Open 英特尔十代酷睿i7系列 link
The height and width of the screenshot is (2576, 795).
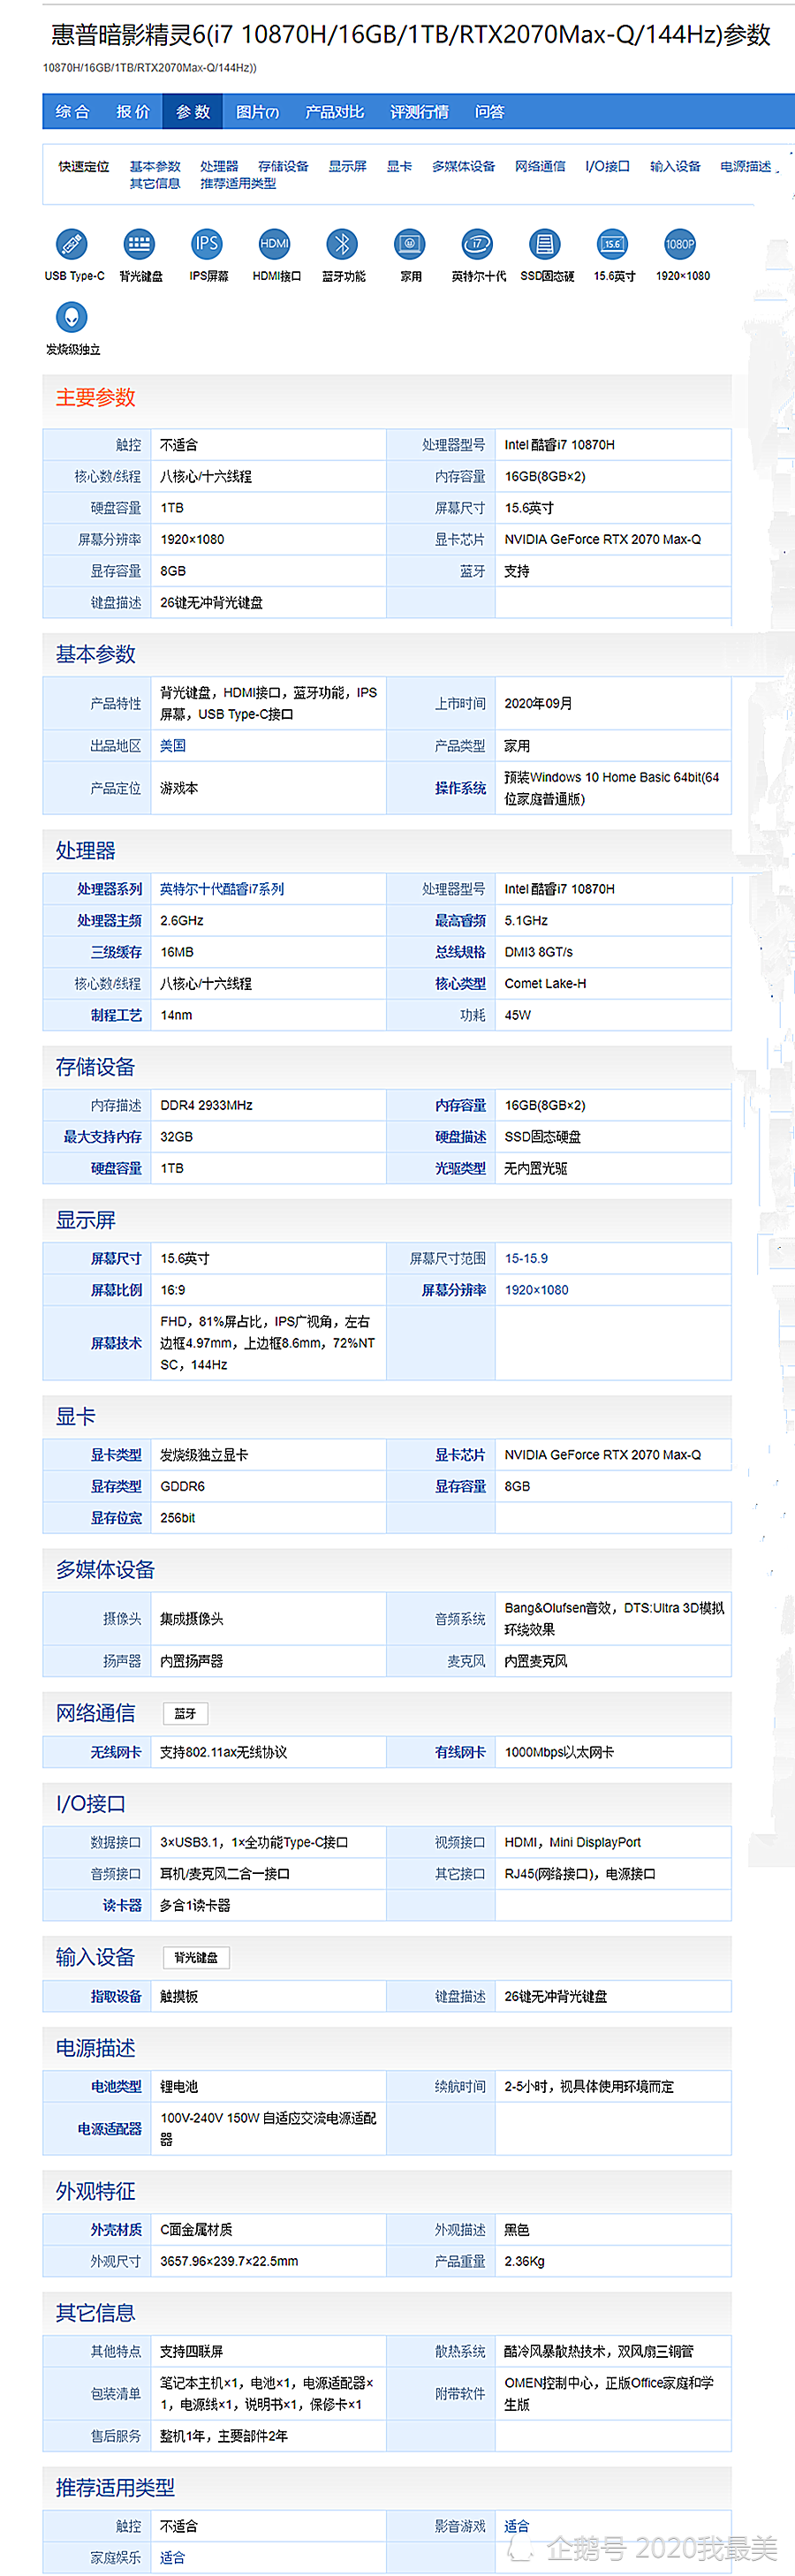coord(222,889)
